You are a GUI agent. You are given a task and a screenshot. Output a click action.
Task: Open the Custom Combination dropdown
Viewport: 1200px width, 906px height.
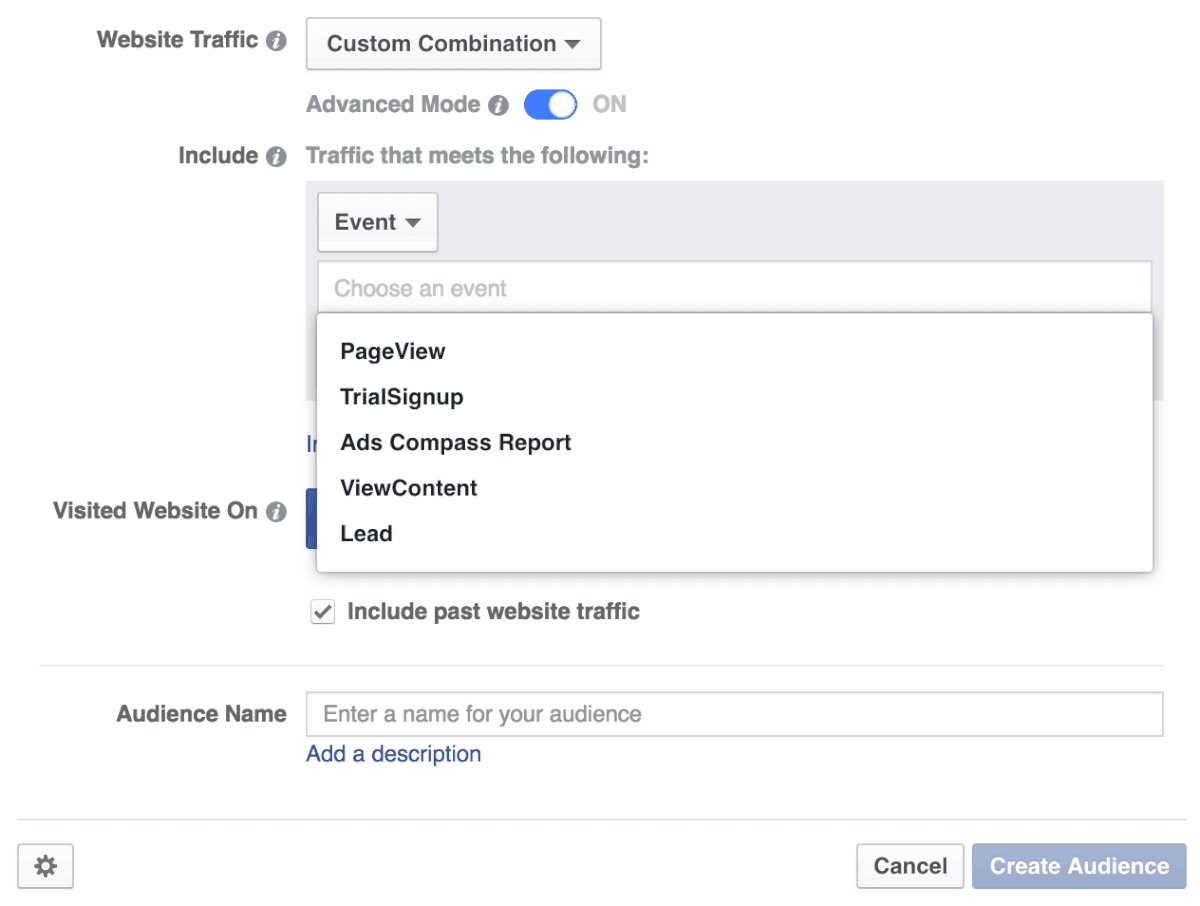point(453,44)
